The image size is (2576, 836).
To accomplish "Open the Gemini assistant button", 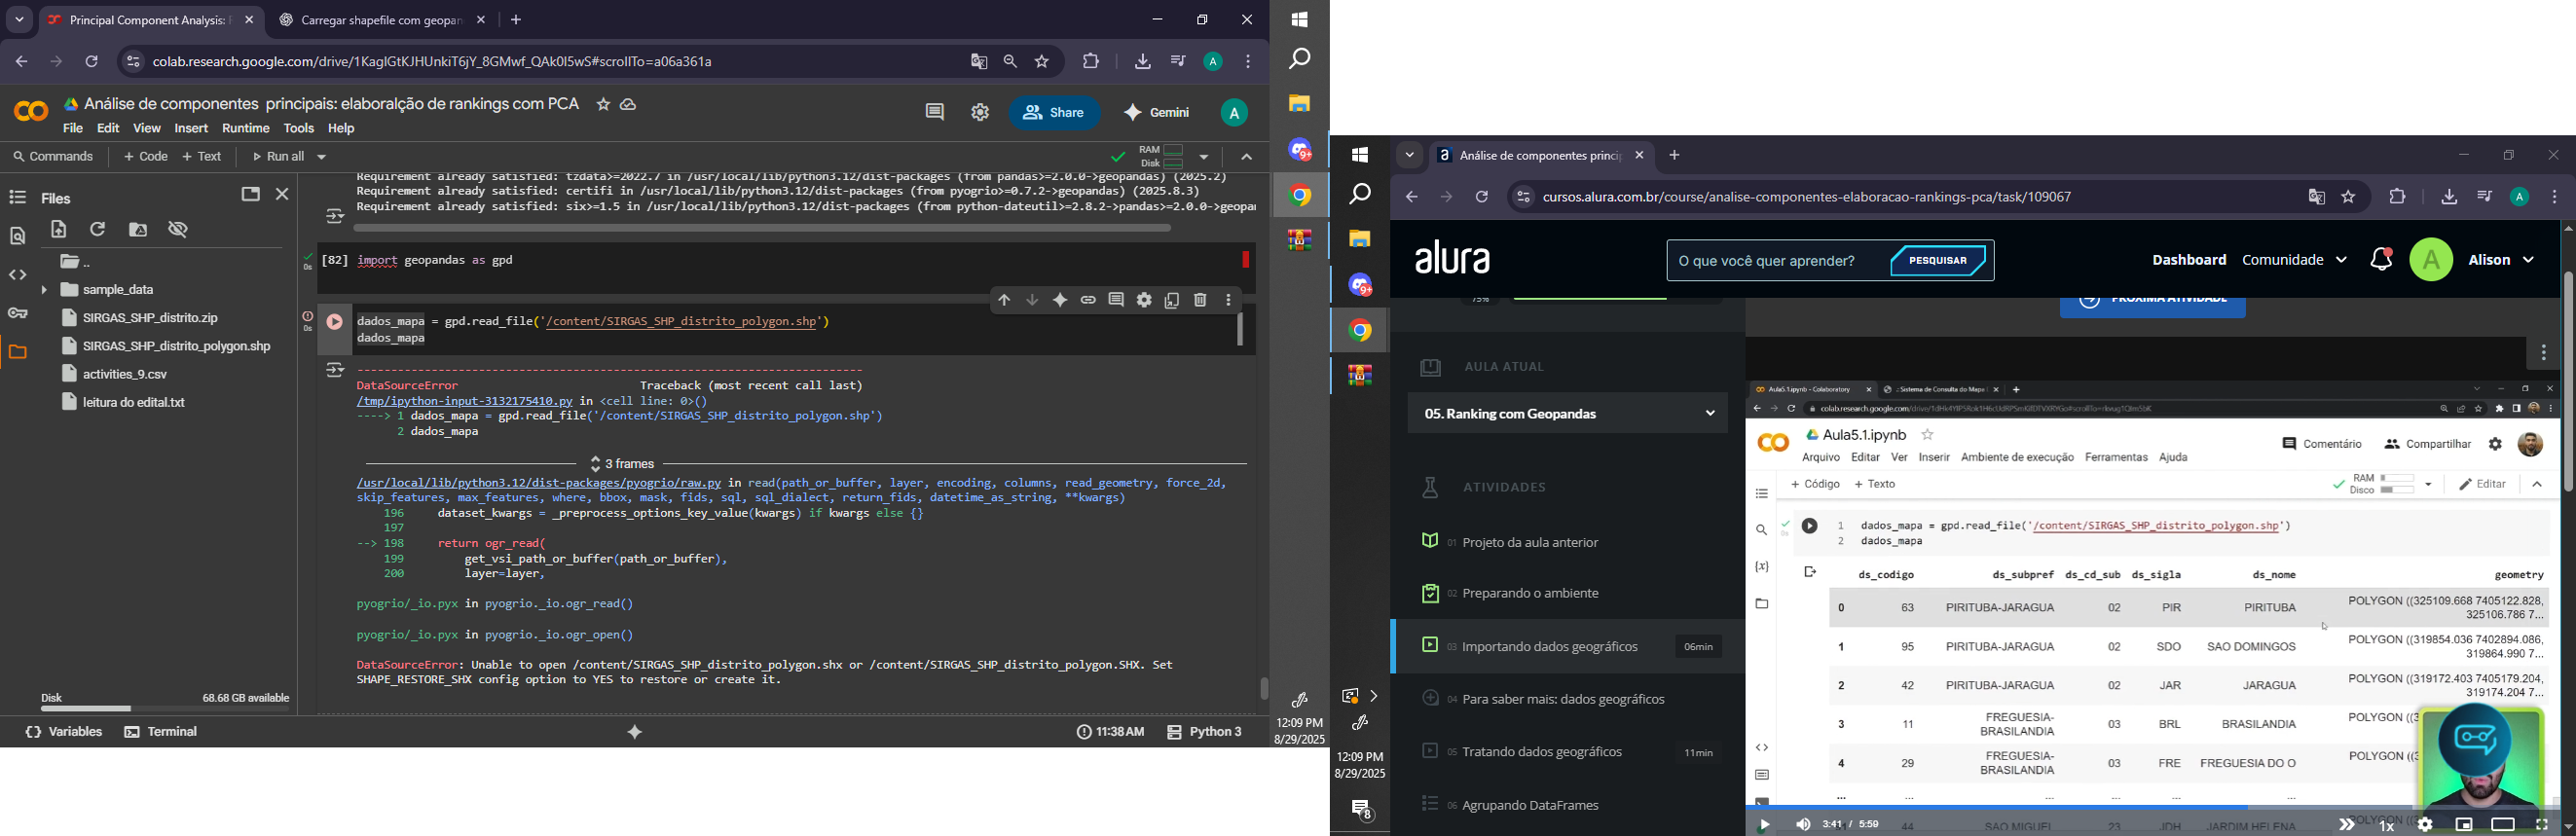I will tap(1158, 113).
